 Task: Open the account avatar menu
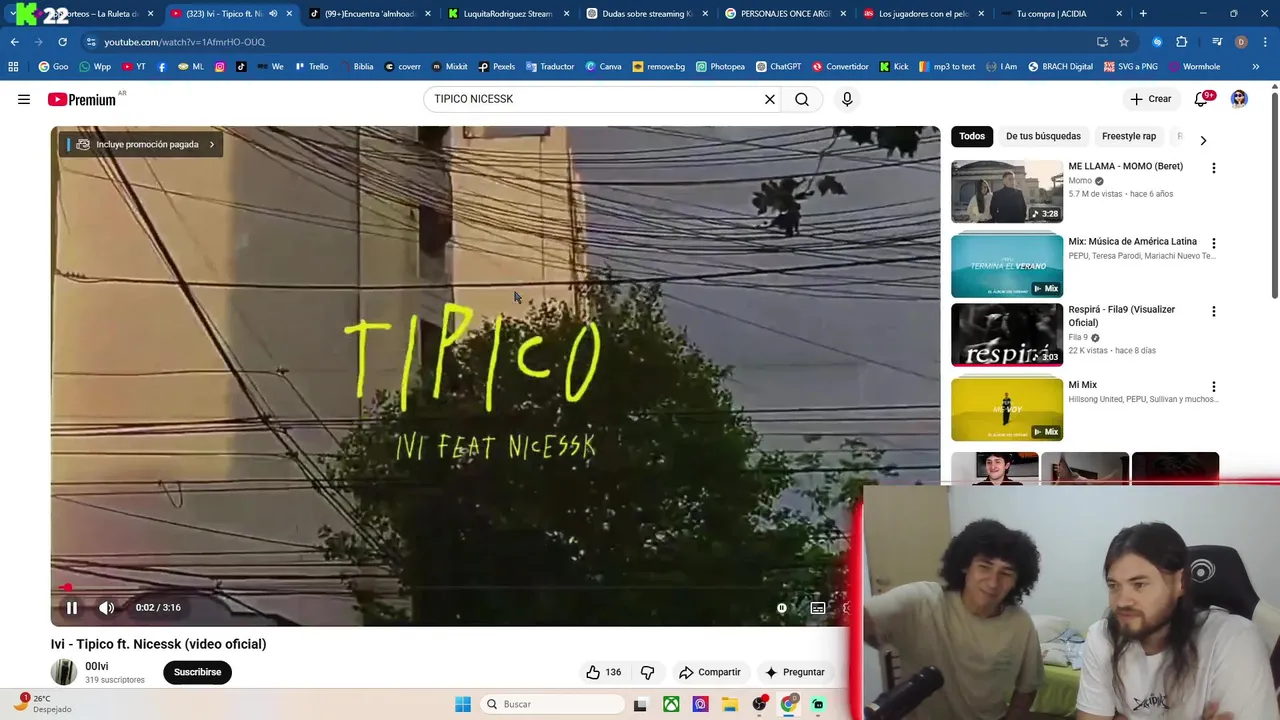pos(1239,99)
